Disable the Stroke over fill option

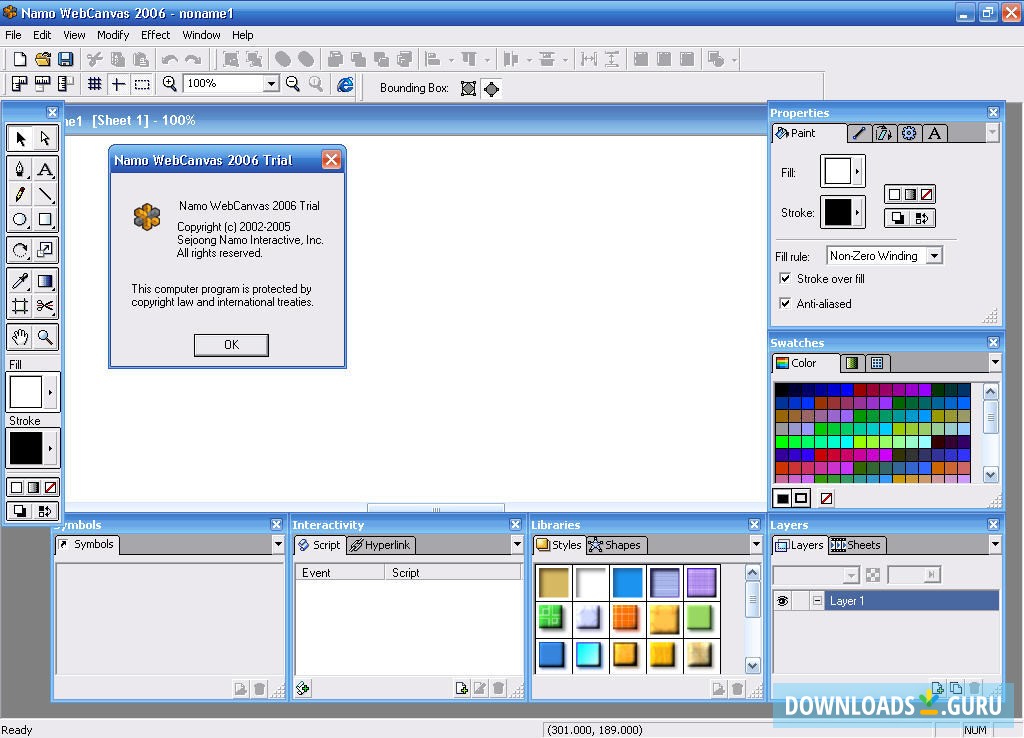click(x=786, y=279)
